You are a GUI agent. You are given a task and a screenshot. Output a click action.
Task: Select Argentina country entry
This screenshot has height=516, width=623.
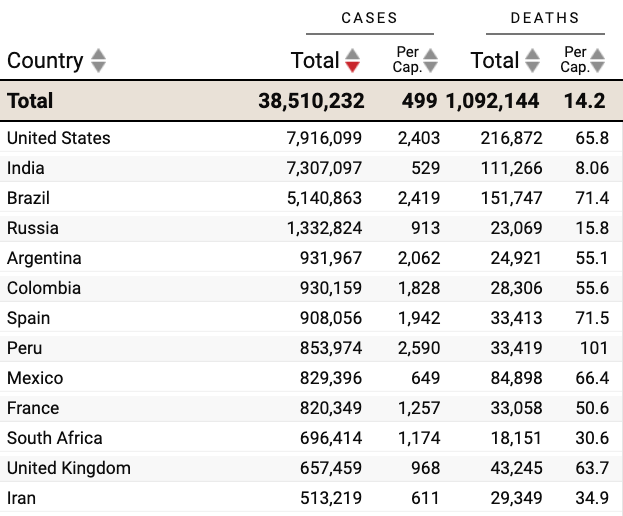click(x=44, y=258)
